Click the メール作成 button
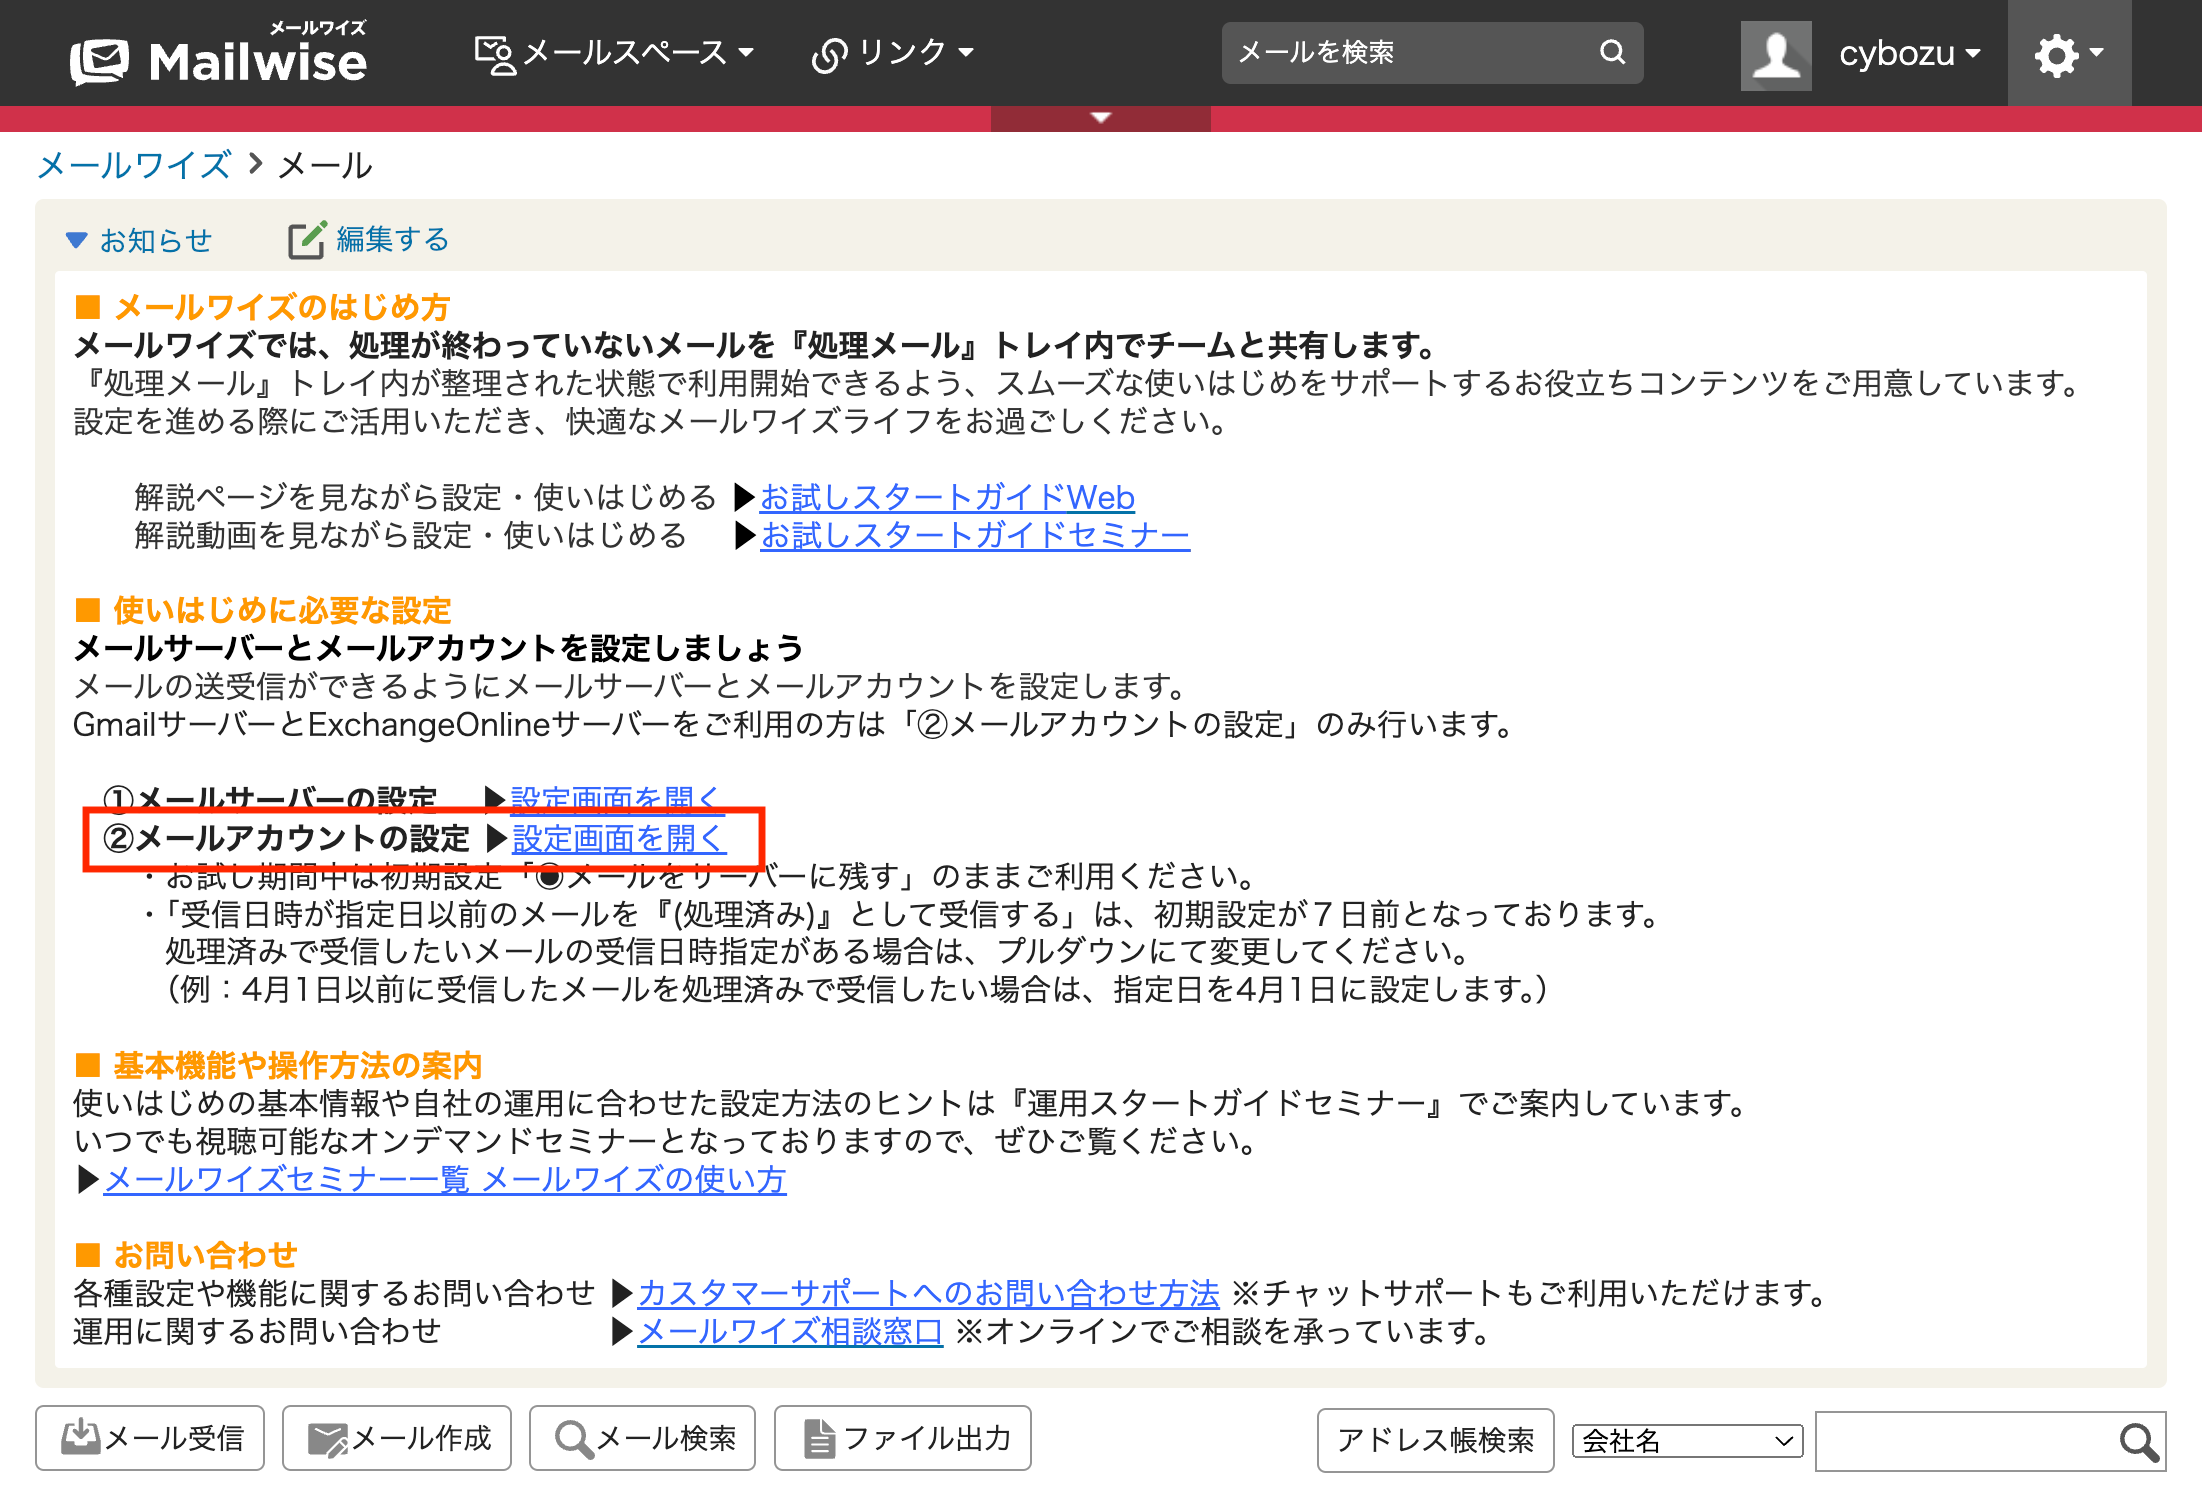The height and width of the screenshot is (1492, 2202). [x=397, y=1438]
